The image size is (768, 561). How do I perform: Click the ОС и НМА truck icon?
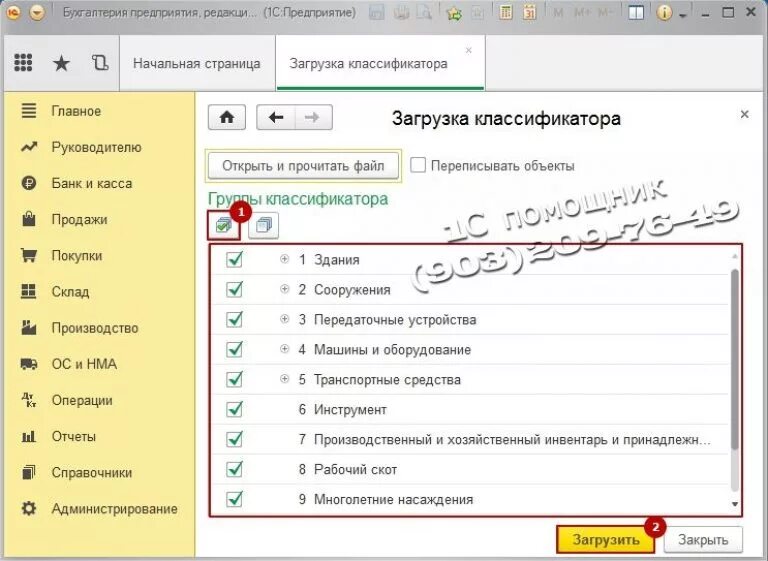pyautogui.click(x=29, y=364)
